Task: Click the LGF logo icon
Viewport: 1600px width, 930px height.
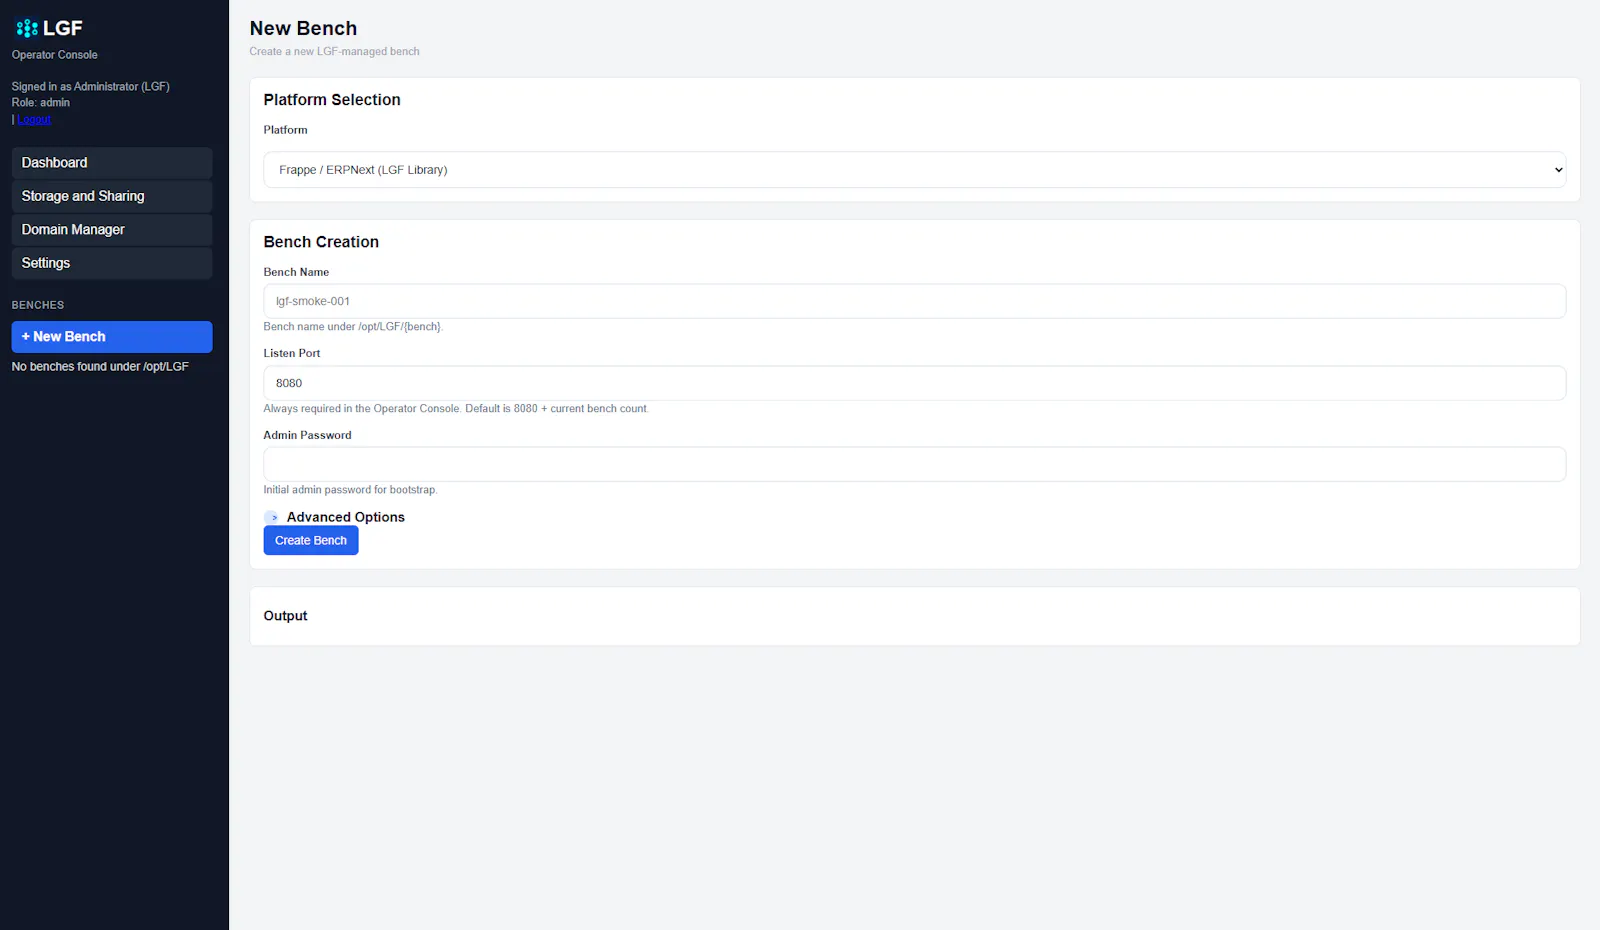Action: point(27,28)
